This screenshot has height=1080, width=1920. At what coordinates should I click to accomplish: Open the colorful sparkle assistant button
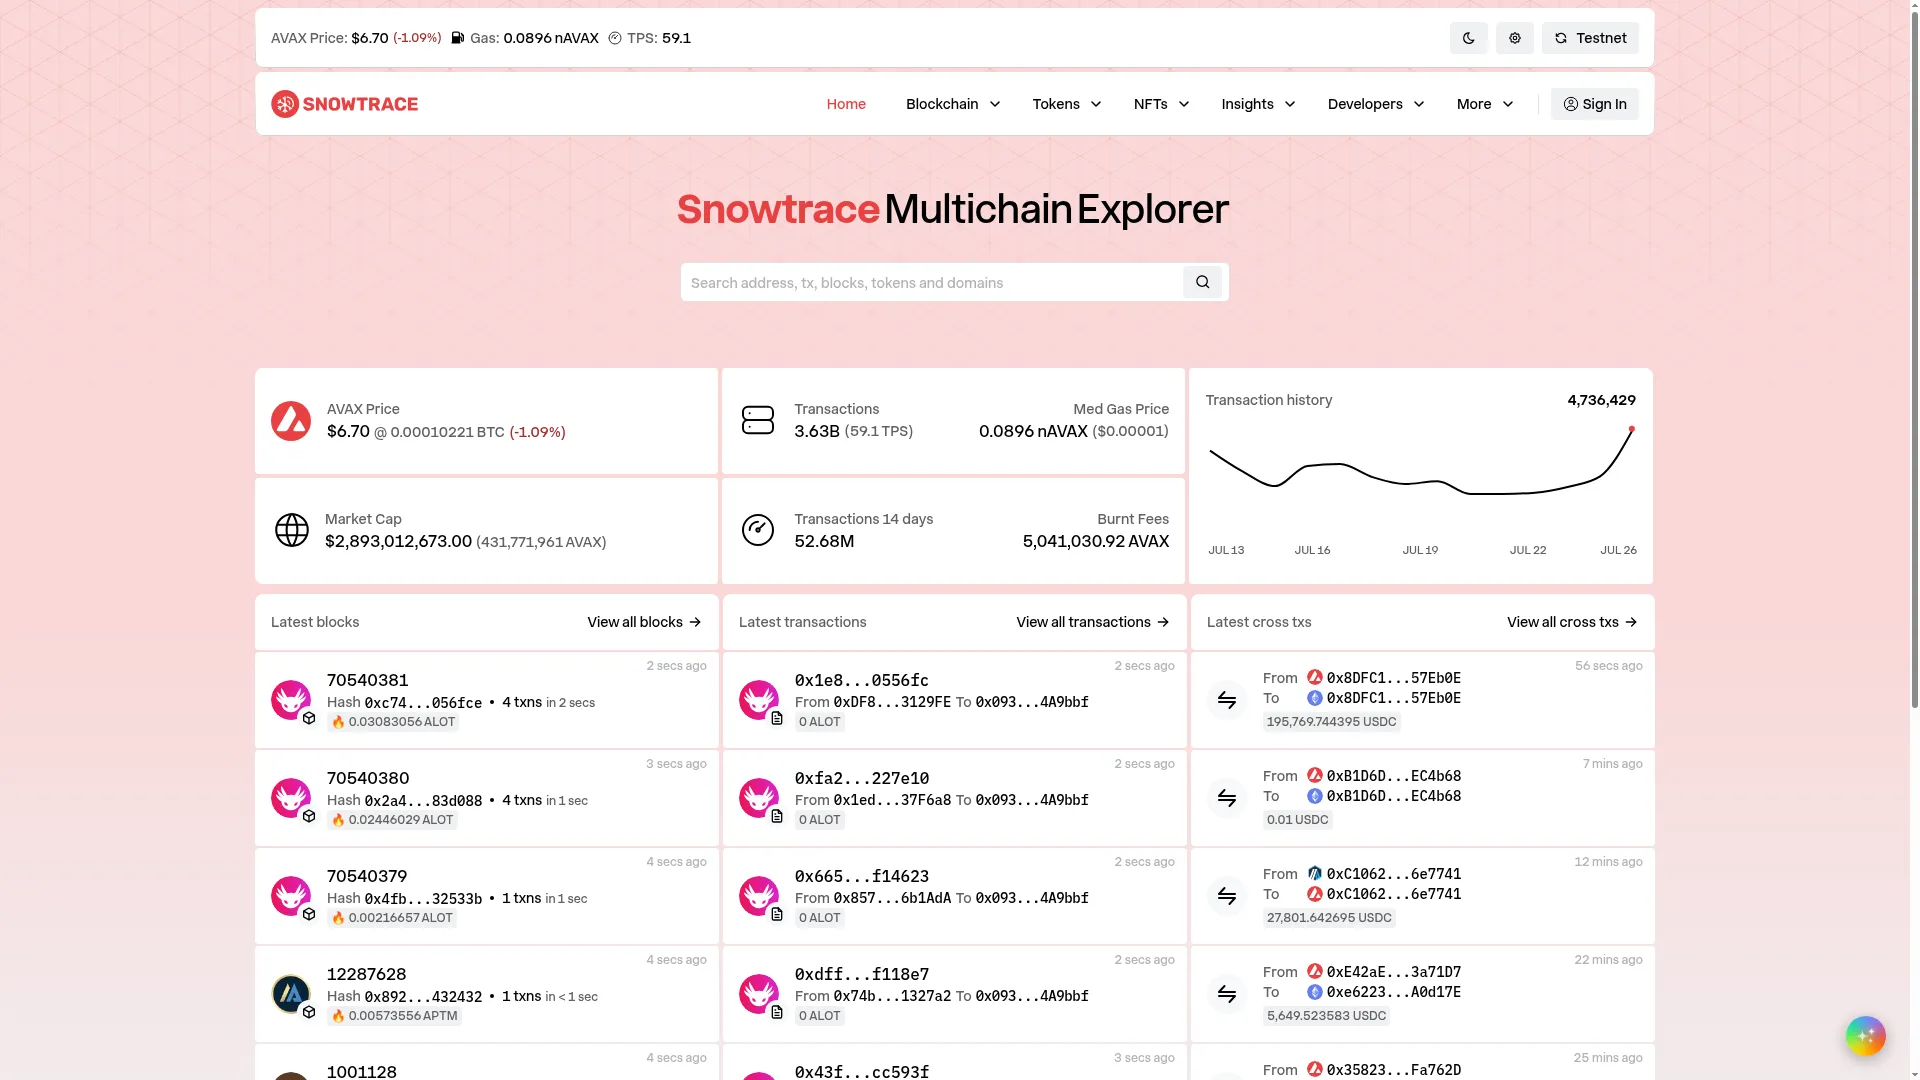click(1865, 1036)
